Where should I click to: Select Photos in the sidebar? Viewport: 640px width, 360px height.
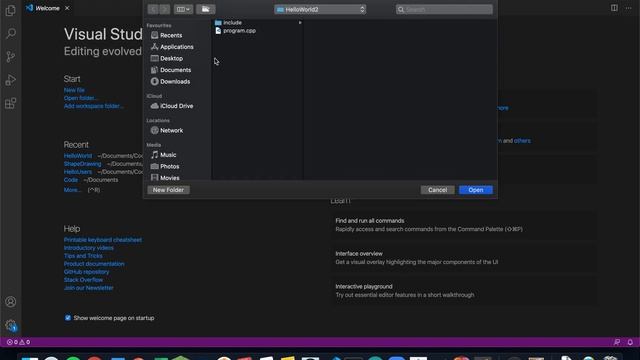(x=169, y=166)
